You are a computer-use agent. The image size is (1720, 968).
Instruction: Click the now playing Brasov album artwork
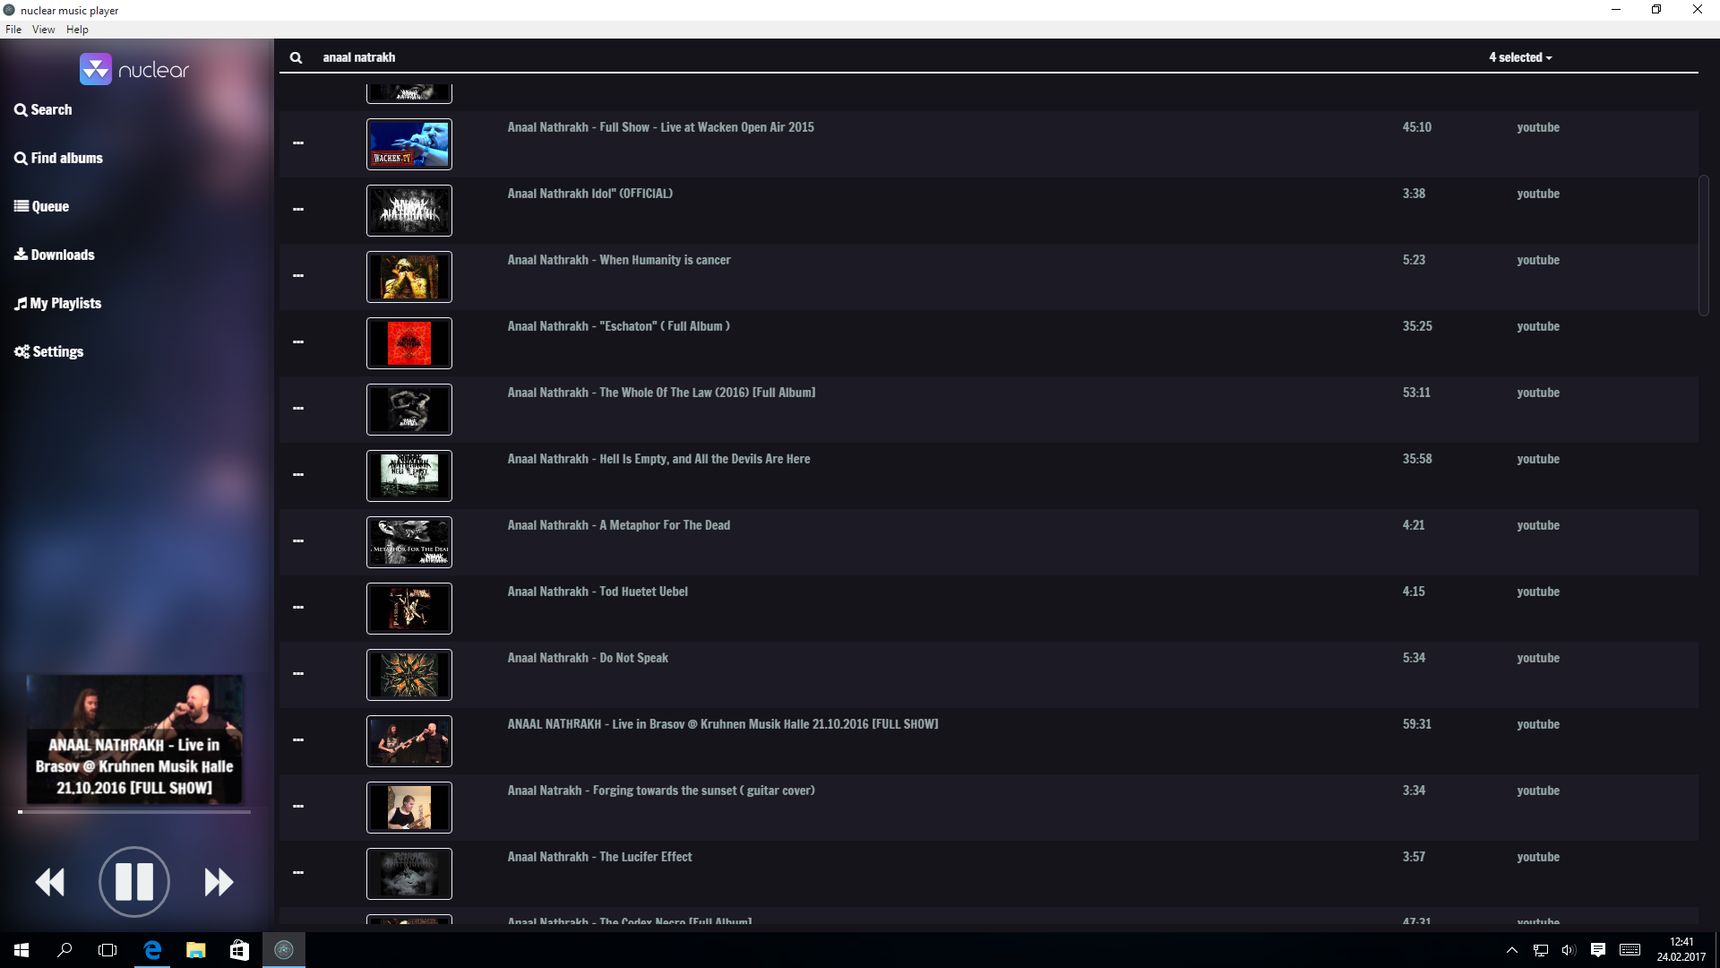pyautogui.click(x=134, y=739)
